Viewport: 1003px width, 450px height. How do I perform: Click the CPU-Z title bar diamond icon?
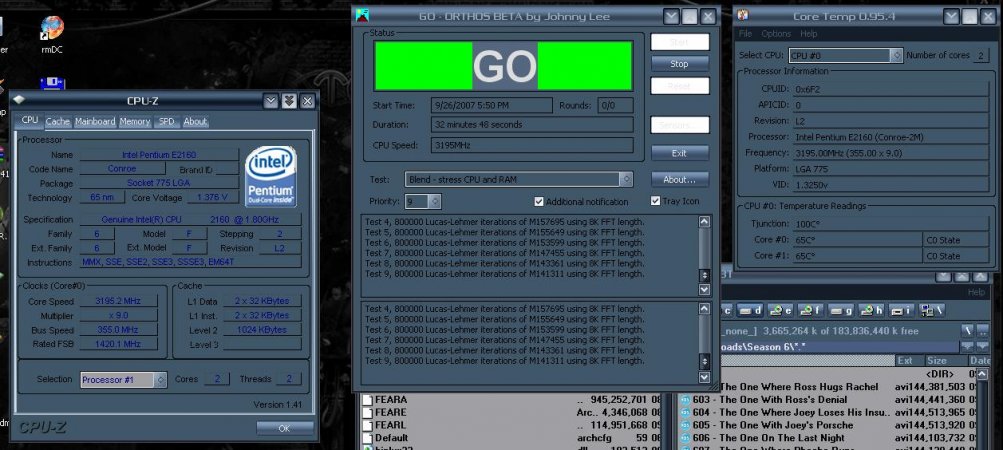tap(19, 100)
